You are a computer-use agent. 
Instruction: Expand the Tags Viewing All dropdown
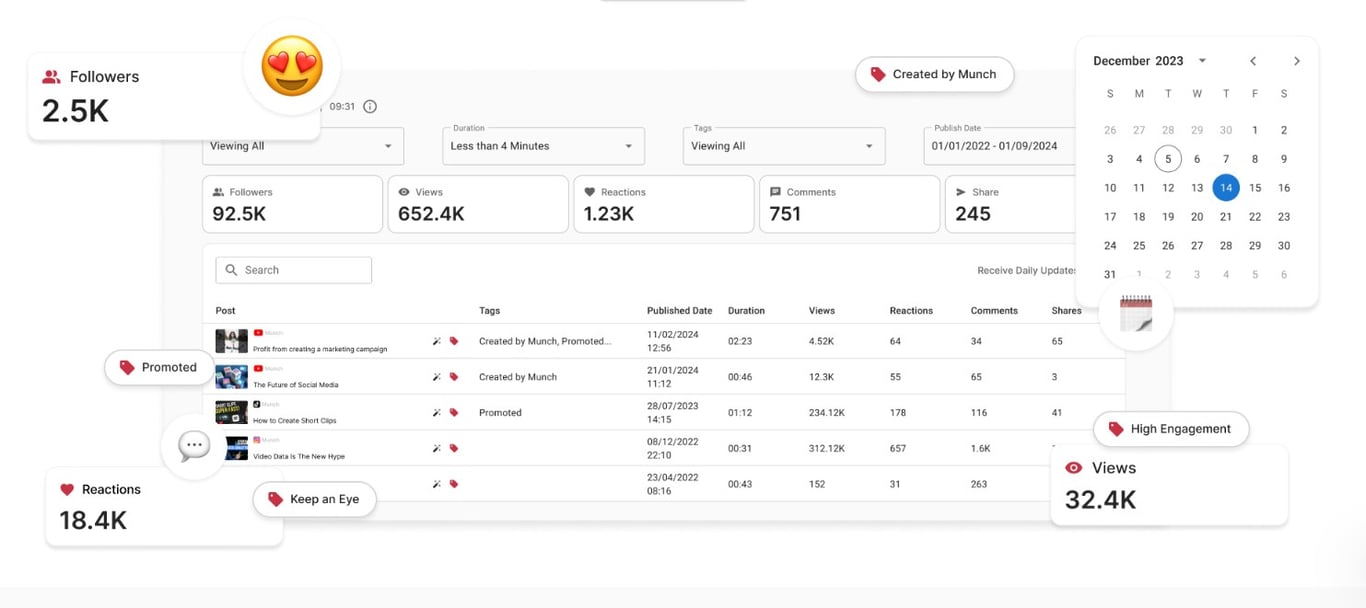point(784,146)
